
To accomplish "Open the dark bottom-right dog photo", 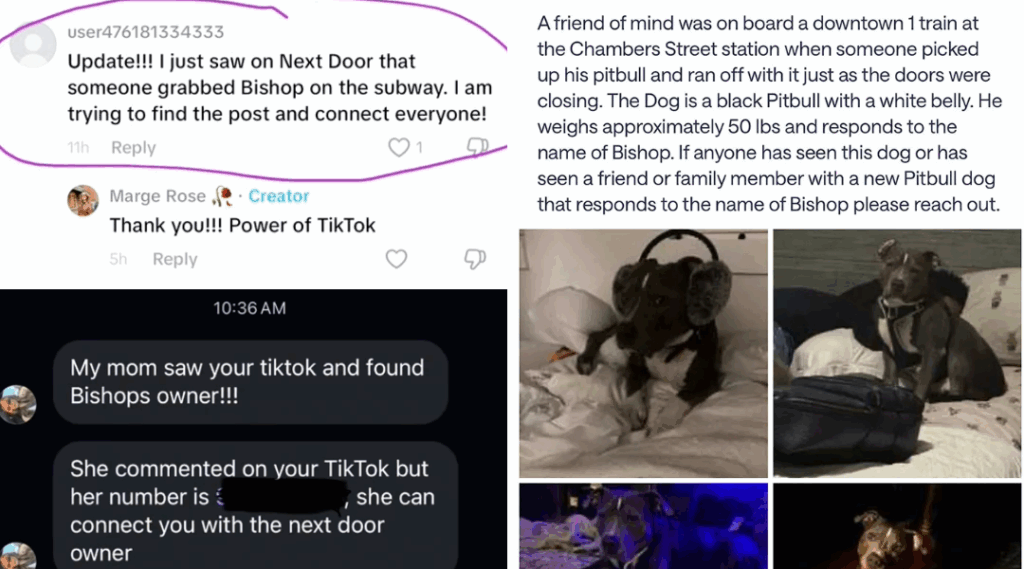I will click(897, 526).
